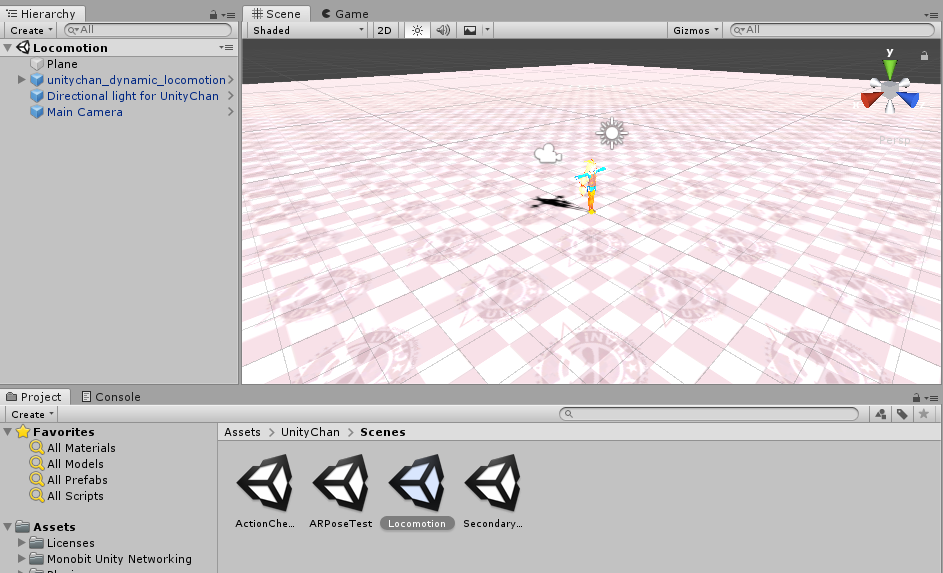Click Scene view search field
943x573 pixels.
tap(832, 29)
